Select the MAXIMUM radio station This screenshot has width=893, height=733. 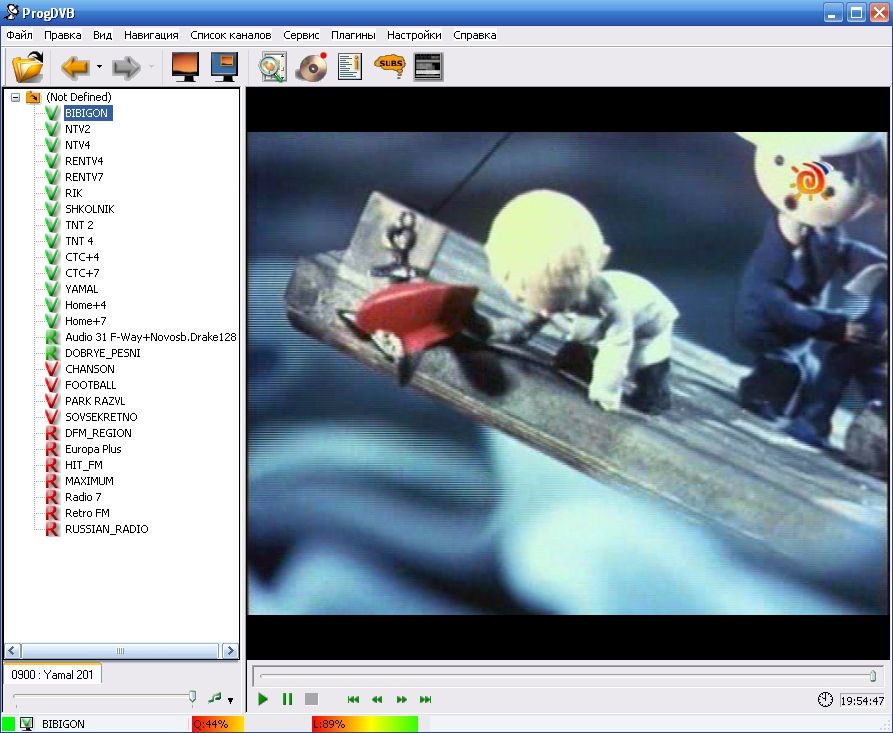click(x=89, y=480)
